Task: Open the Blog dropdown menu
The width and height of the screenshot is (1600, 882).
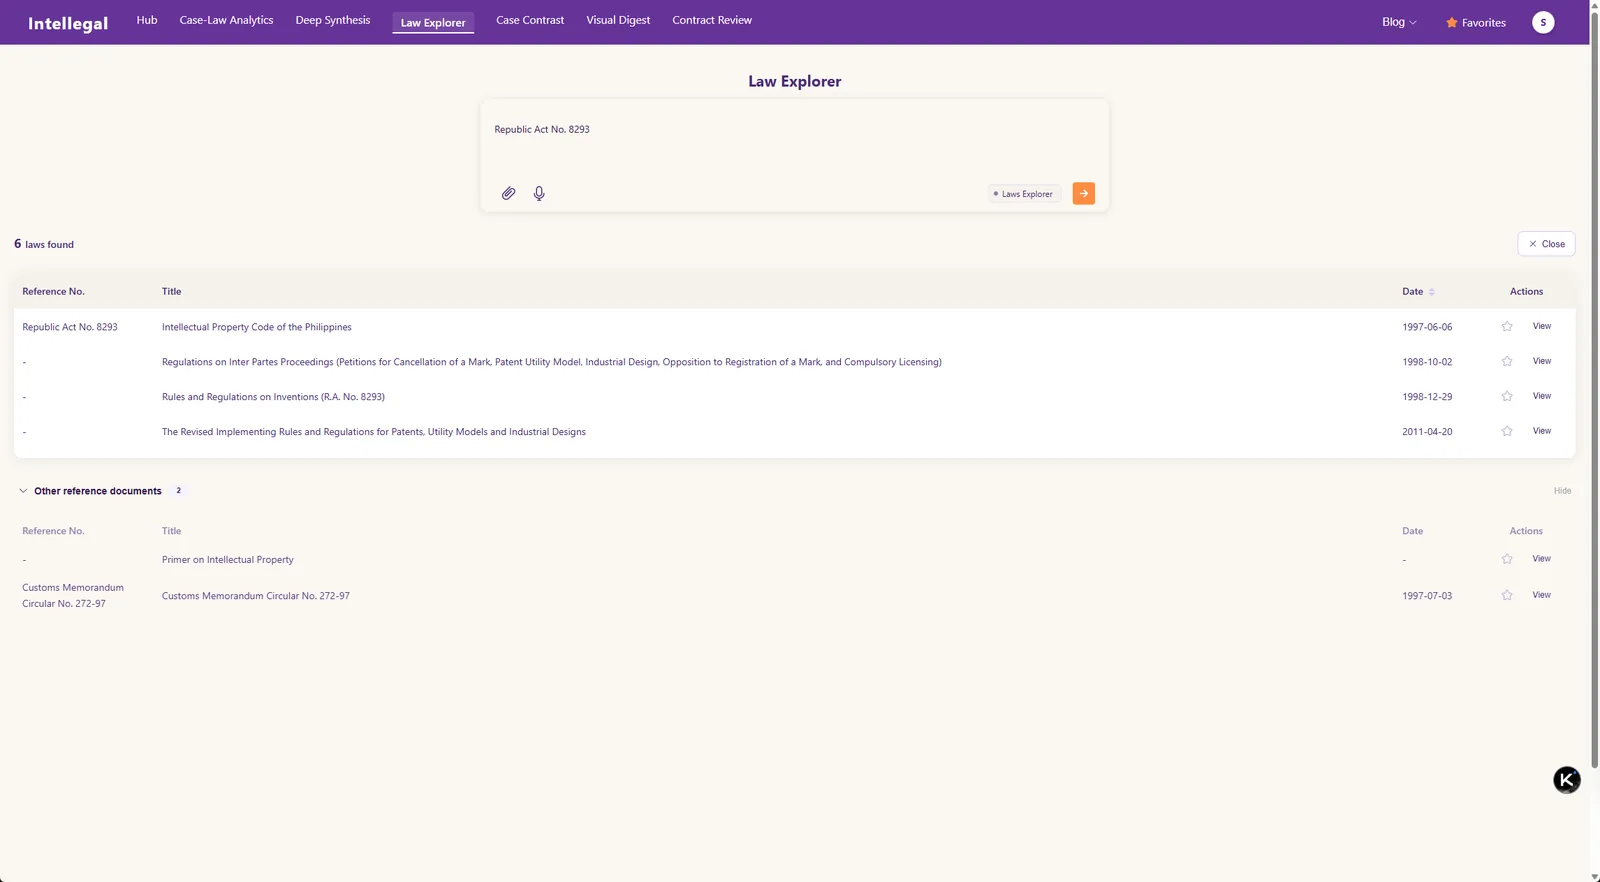Action: [1399, 22]
